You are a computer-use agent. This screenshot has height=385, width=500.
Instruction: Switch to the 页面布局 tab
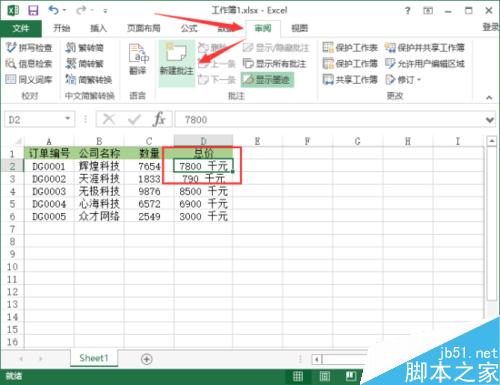[144, 28]
